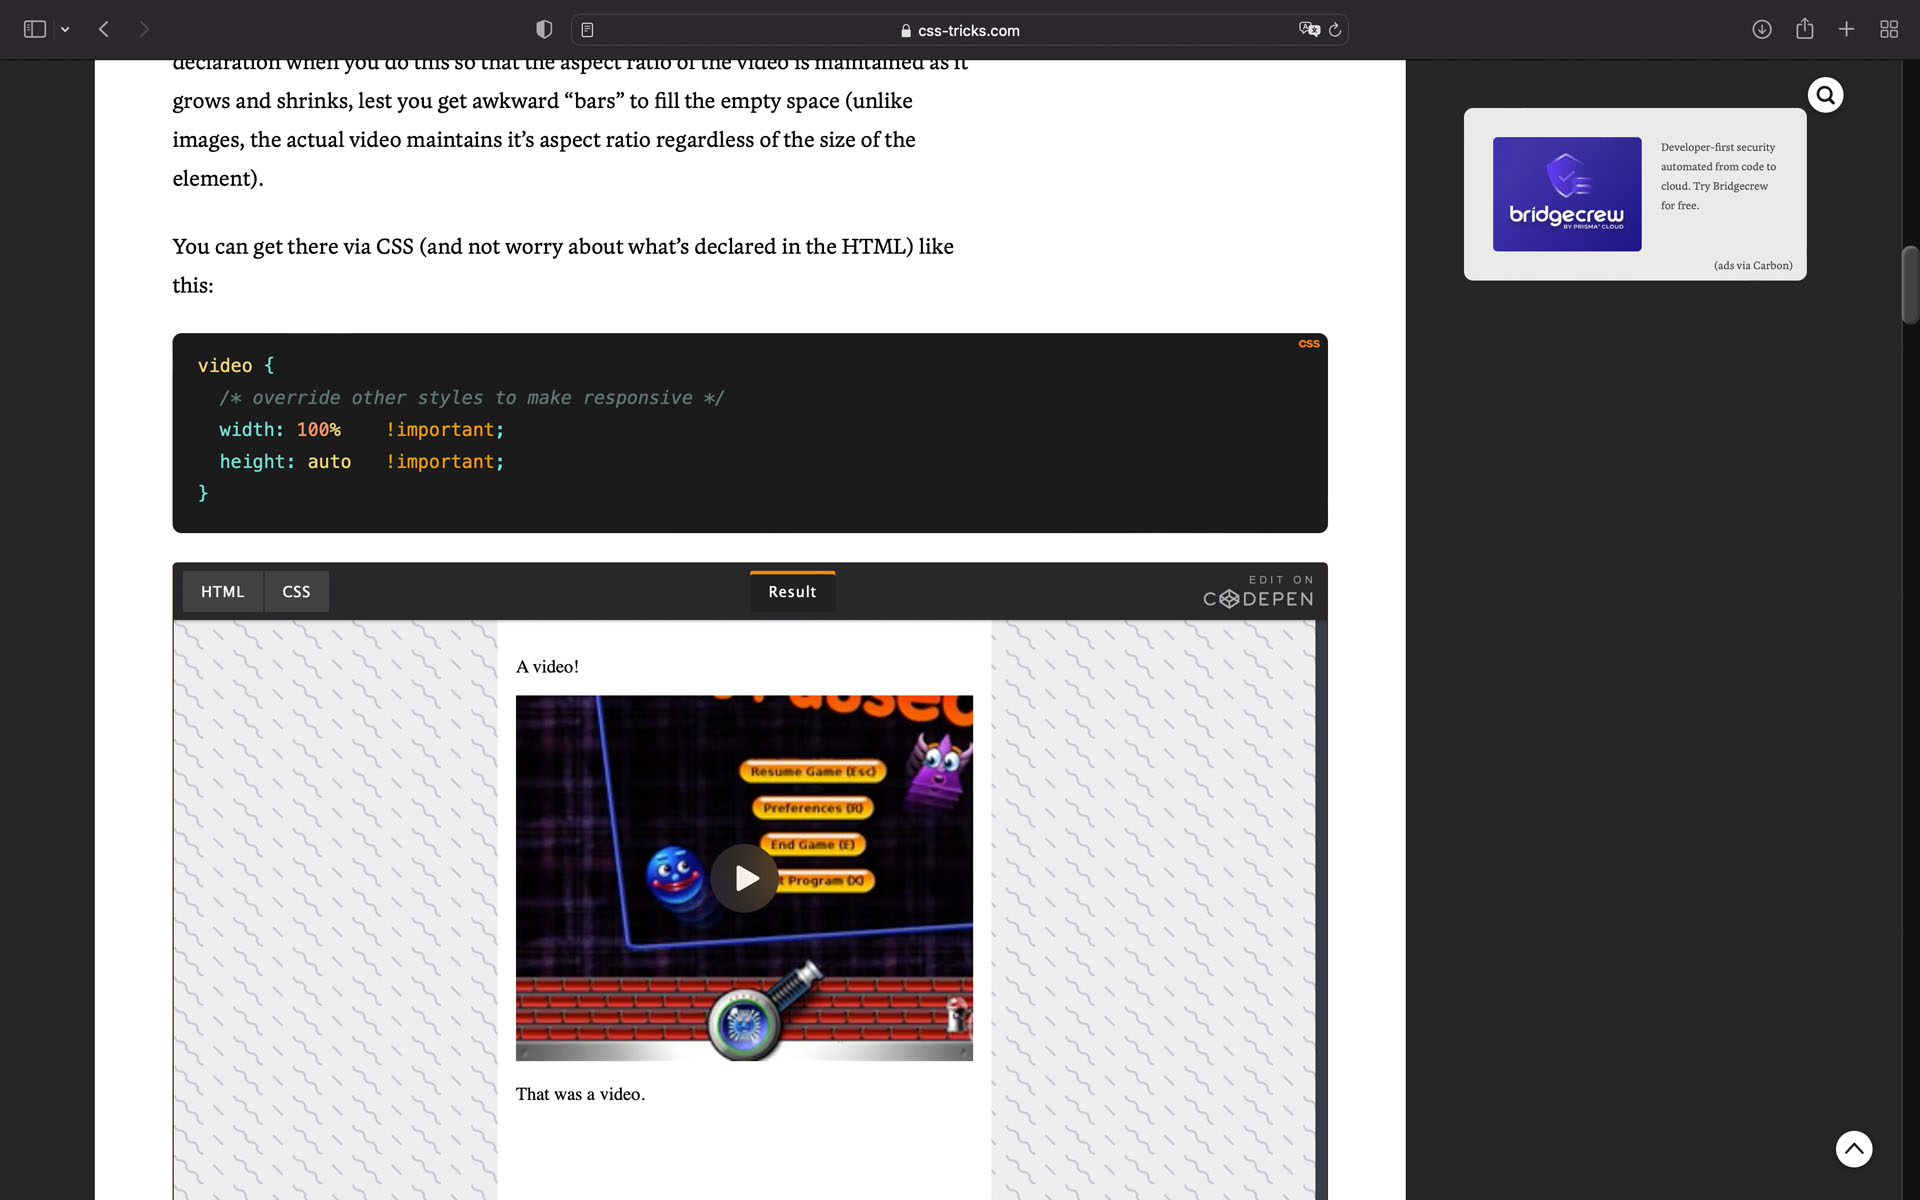Image resolution: width=1920 pixels, height=1200 pixels.
Task: Toggle the Safari sidebar
Action: point(35,30)
